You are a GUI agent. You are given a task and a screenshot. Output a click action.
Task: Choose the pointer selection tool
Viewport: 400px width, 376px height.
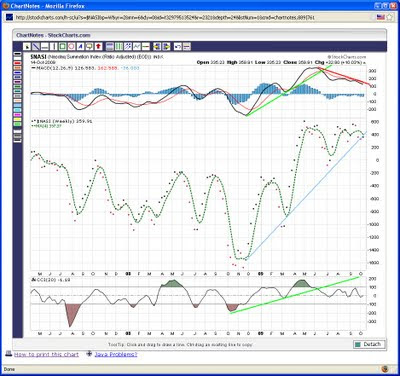click(27, 47)
